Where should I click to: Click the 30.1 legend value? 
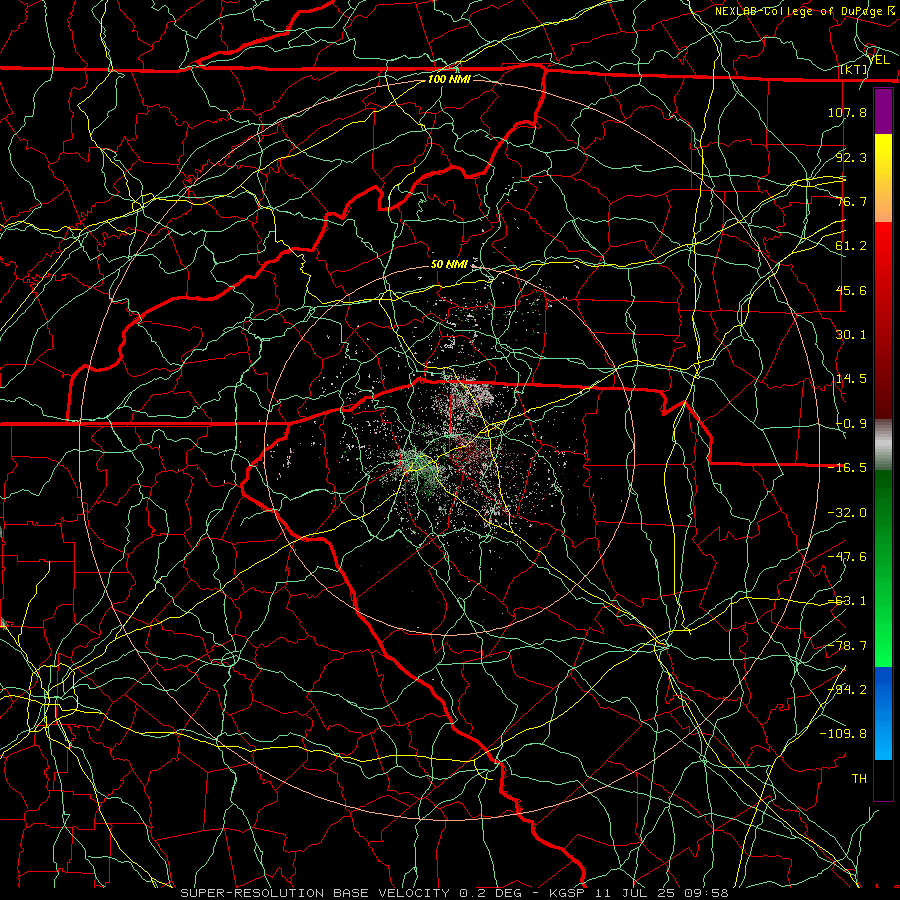point(851,335)
